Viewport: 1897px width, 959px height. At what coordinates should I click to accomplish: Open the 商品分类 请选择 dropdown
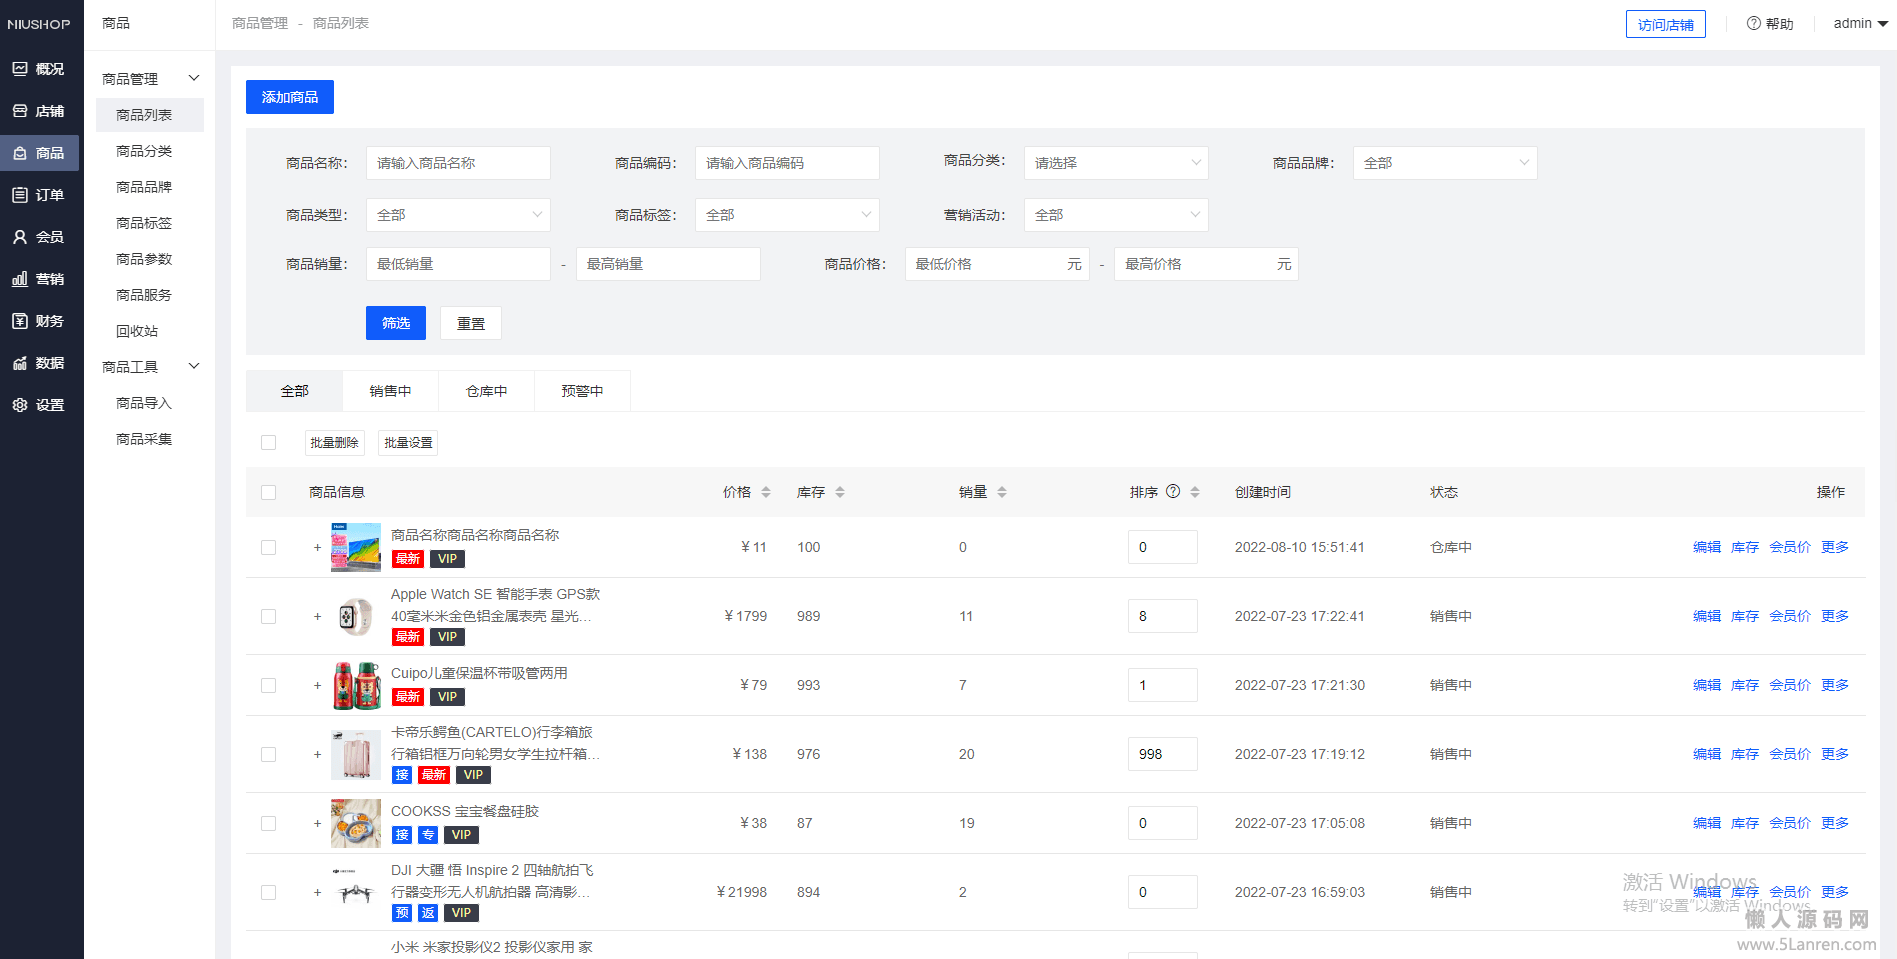click(x=1116, y=163)
